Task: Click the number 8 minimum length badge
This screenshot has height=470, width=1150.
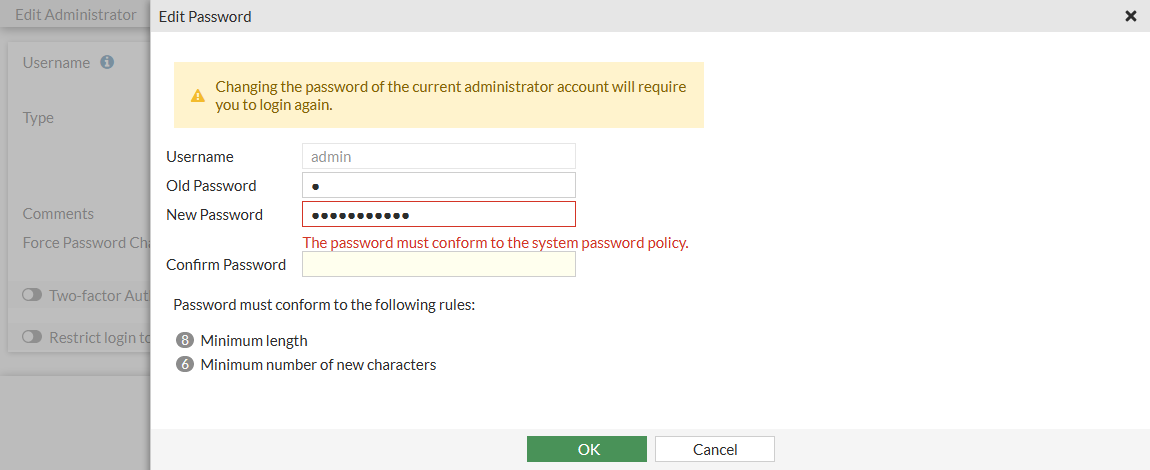Action: (184, 341)
